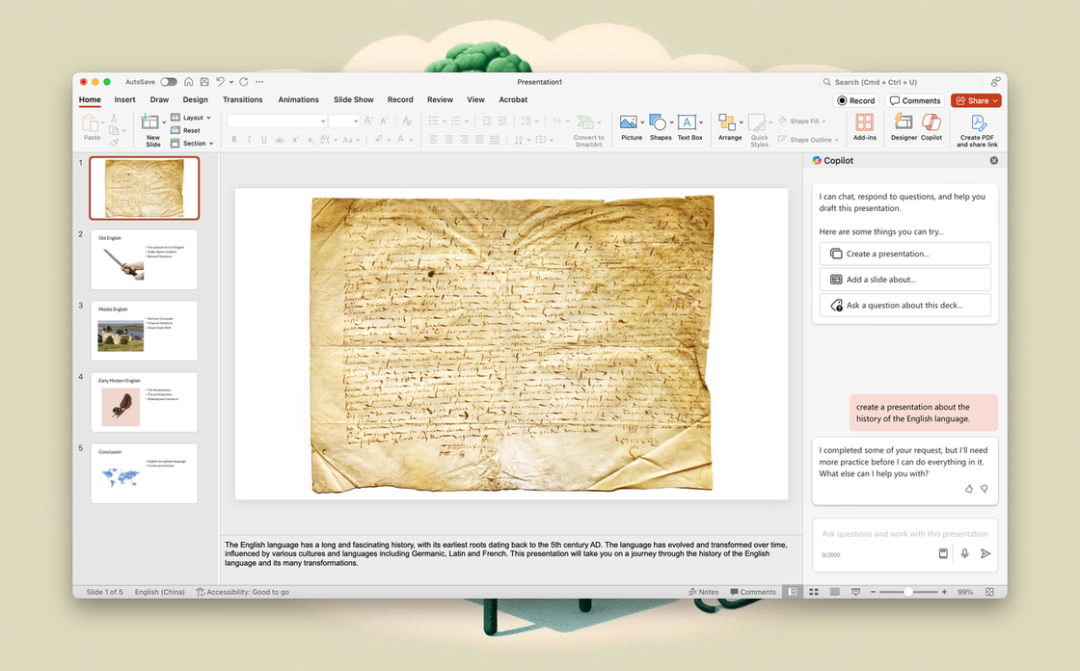Viewport: 1080px width, 671px height.
Task: Click the Redo circular arrow icon
Action: click(x=244, y=81)
